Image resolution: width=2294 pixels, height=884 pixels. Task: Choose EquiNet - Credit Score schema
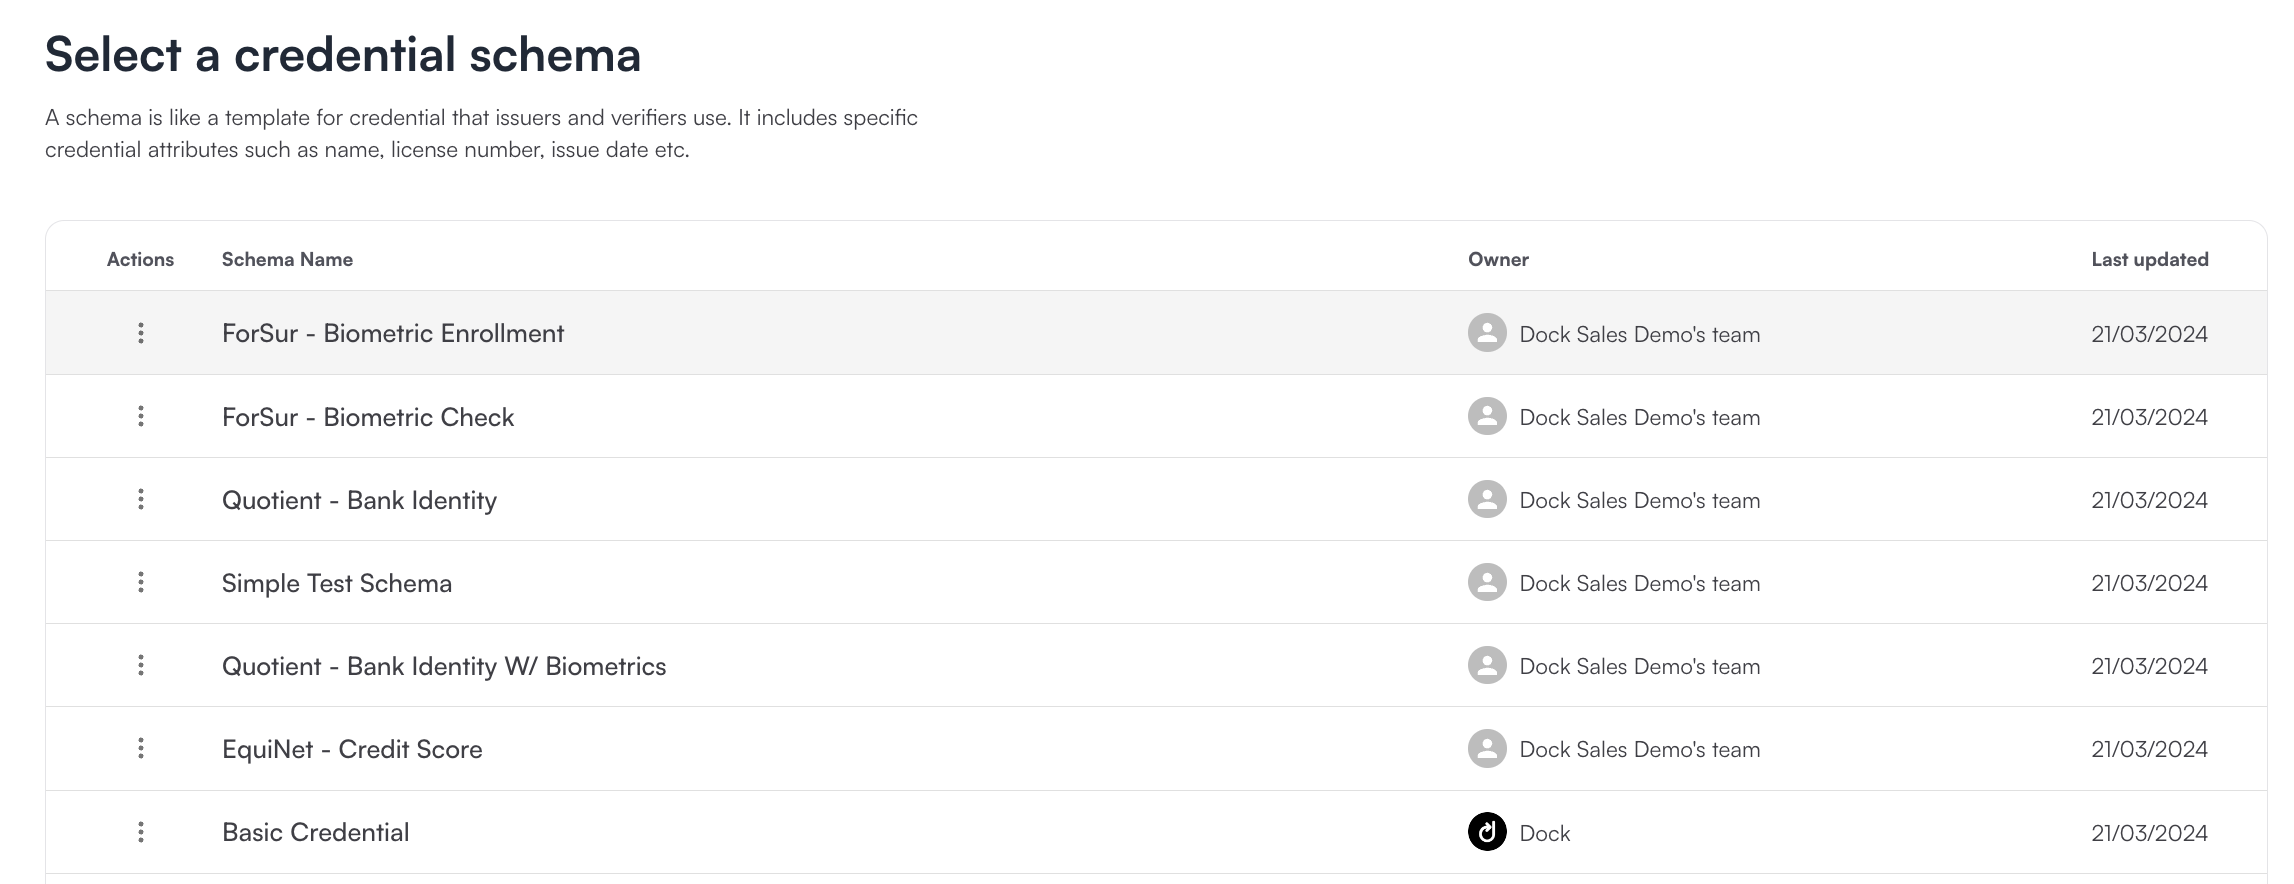[x=352, y=749]
